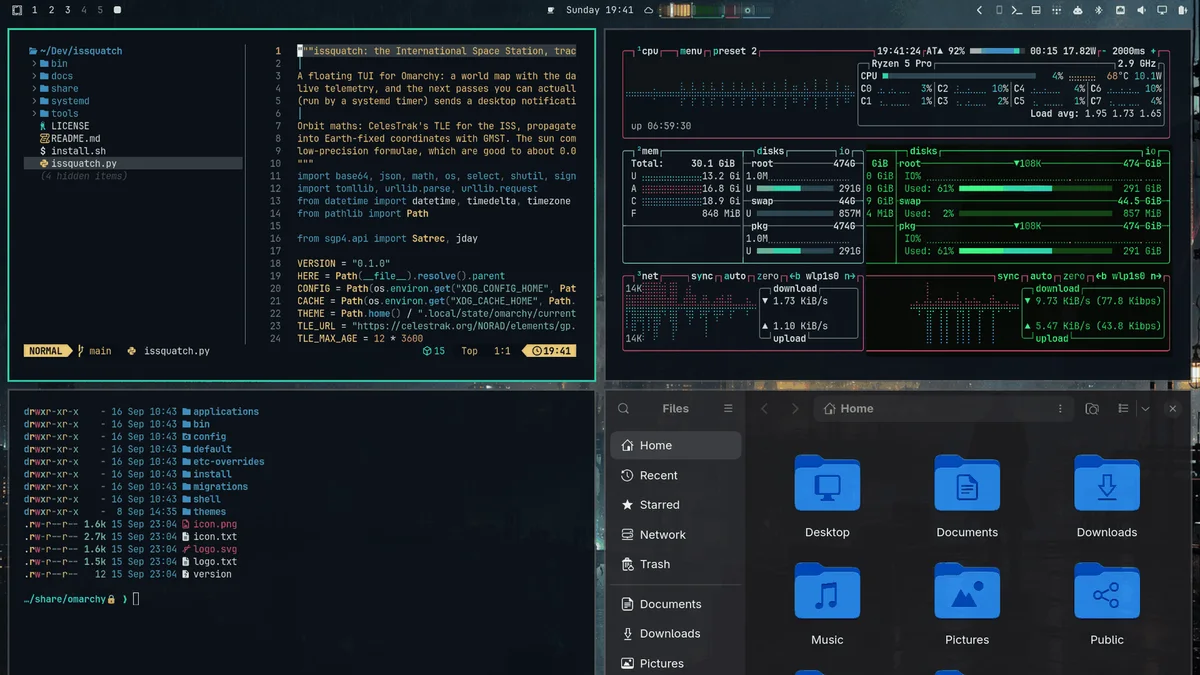
Task: Select Home in Files sidebar
Action: coord(676,445)
